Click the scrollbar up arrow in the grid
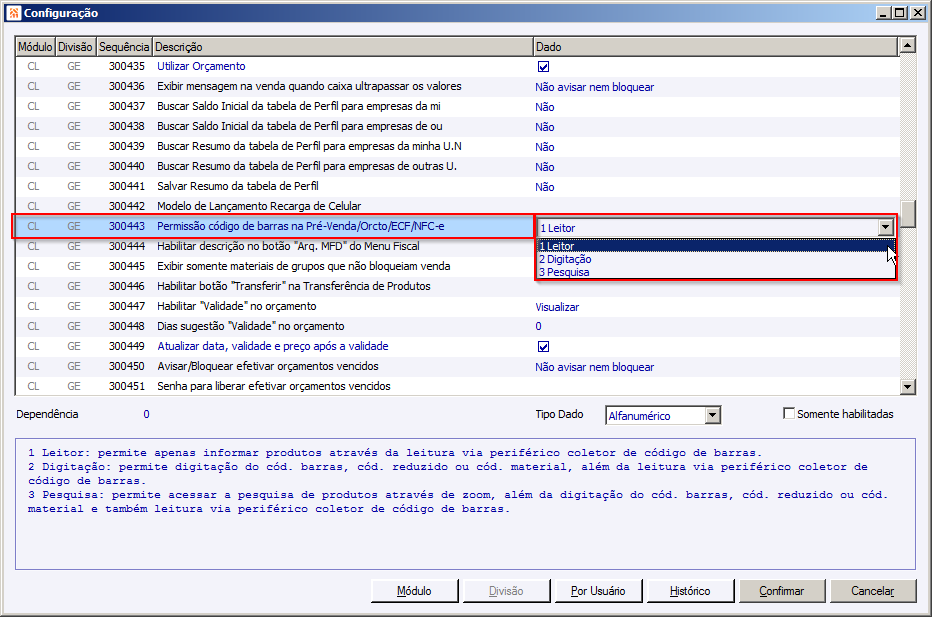 coord(907,45)
